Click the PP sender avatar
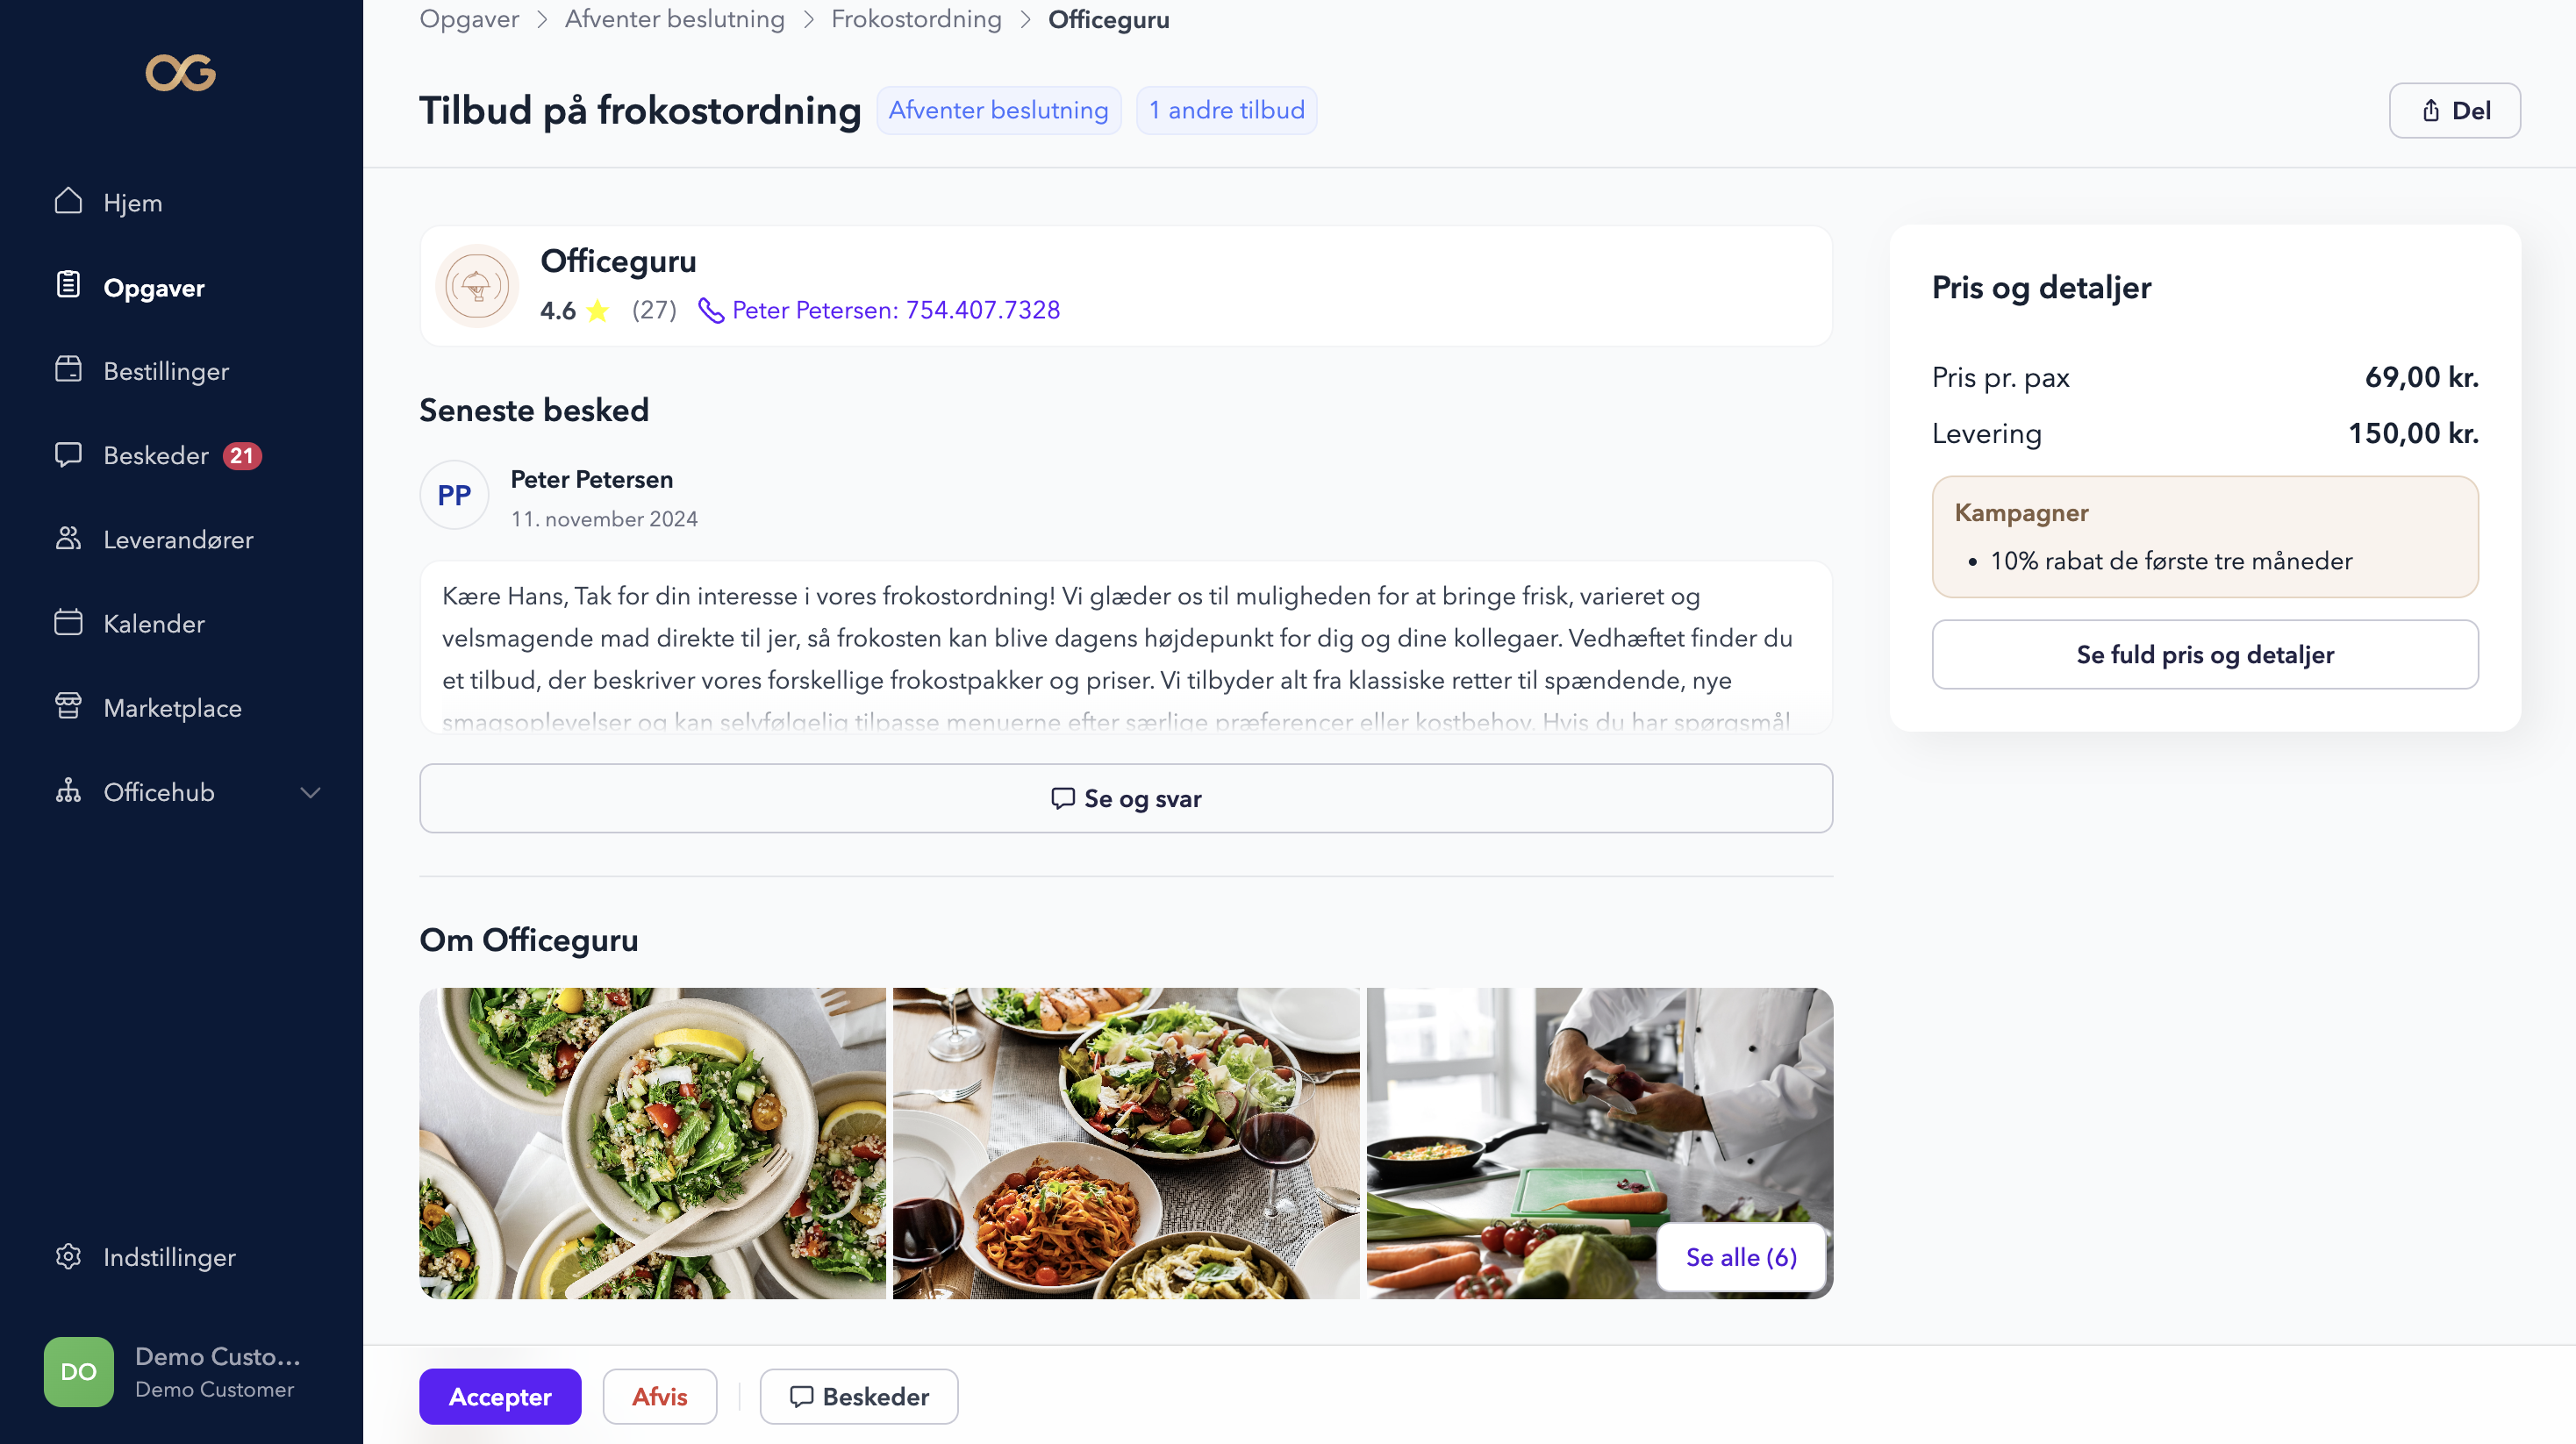Viewport: 2576px width, 1444px height. [454, 495]
